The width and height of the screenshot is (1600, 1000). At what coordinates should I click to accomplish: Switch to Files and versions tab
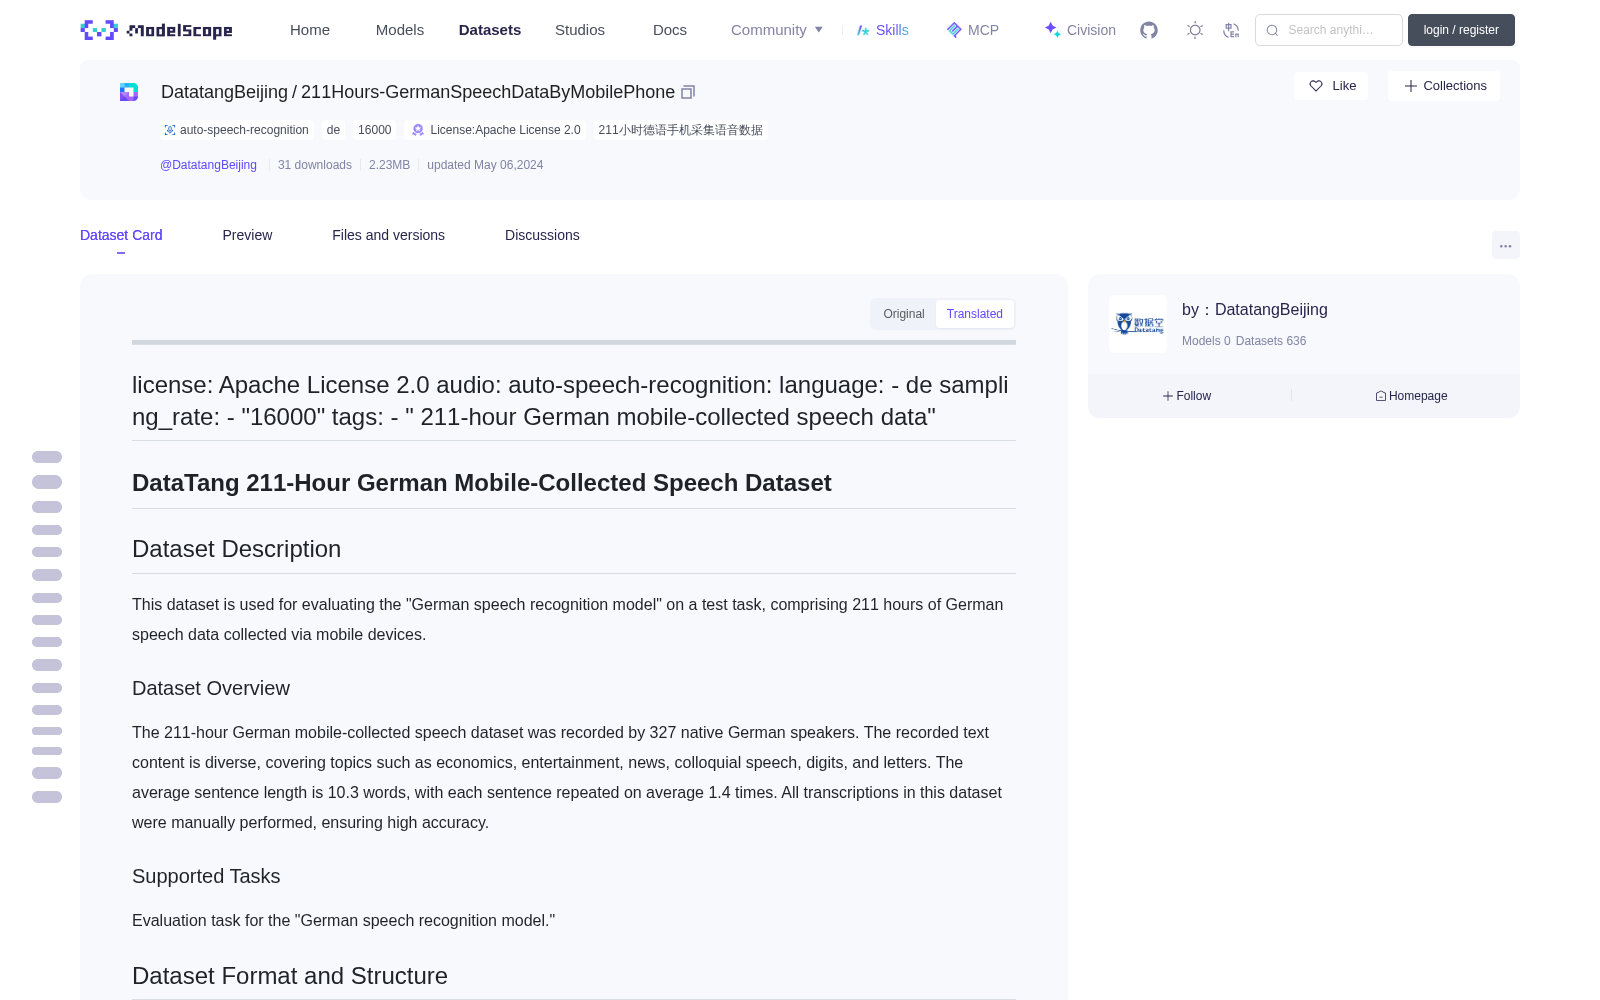(x=388, y=235)
